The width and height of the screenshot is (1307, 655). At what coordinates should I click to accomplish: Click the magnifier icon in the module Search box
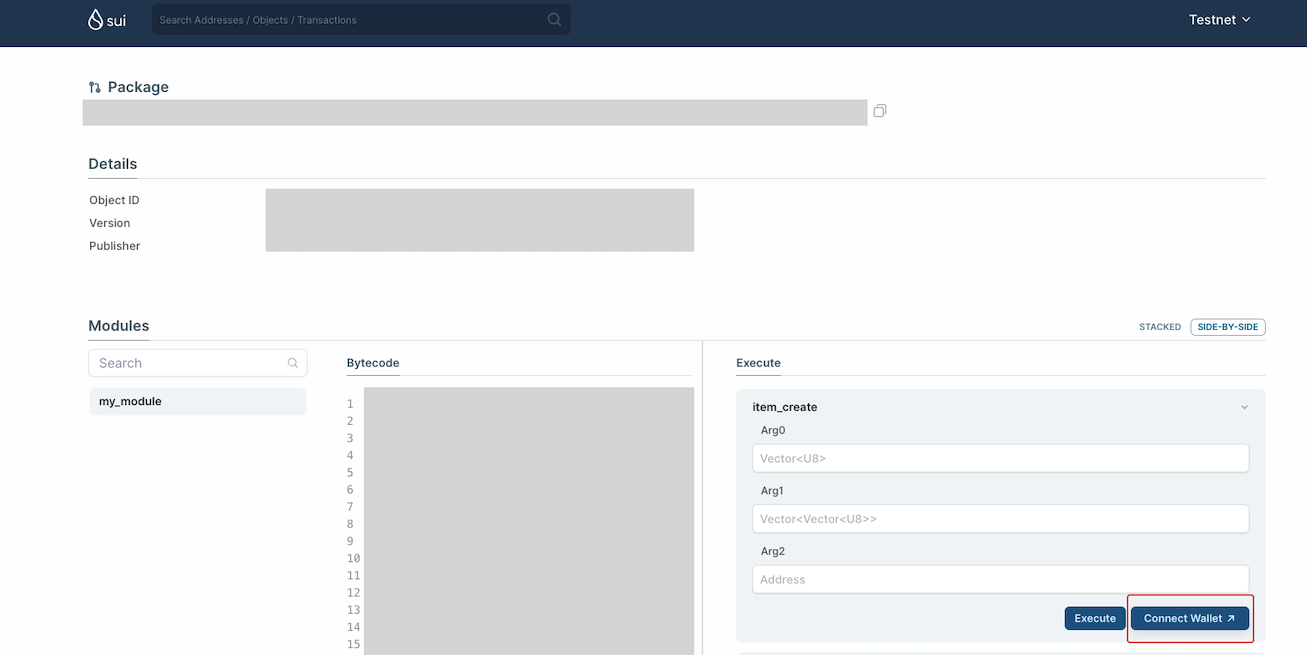click(292, 362)
